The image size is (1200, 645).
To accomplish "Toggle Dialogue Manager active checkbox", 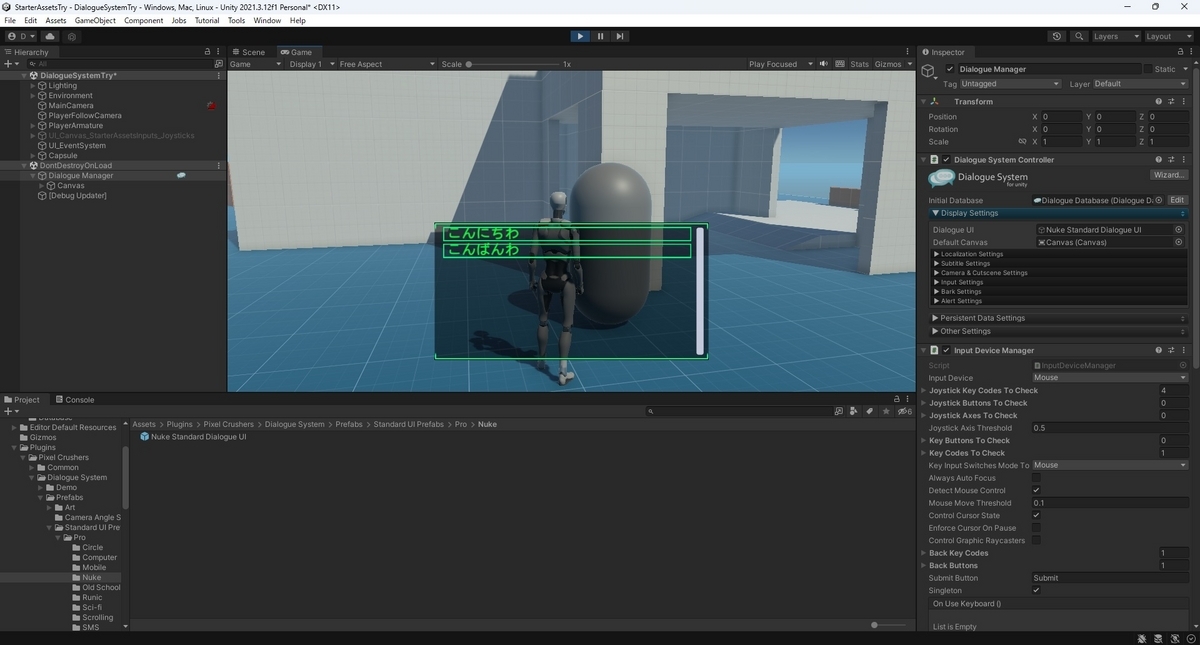I will [x=950, y=69].
